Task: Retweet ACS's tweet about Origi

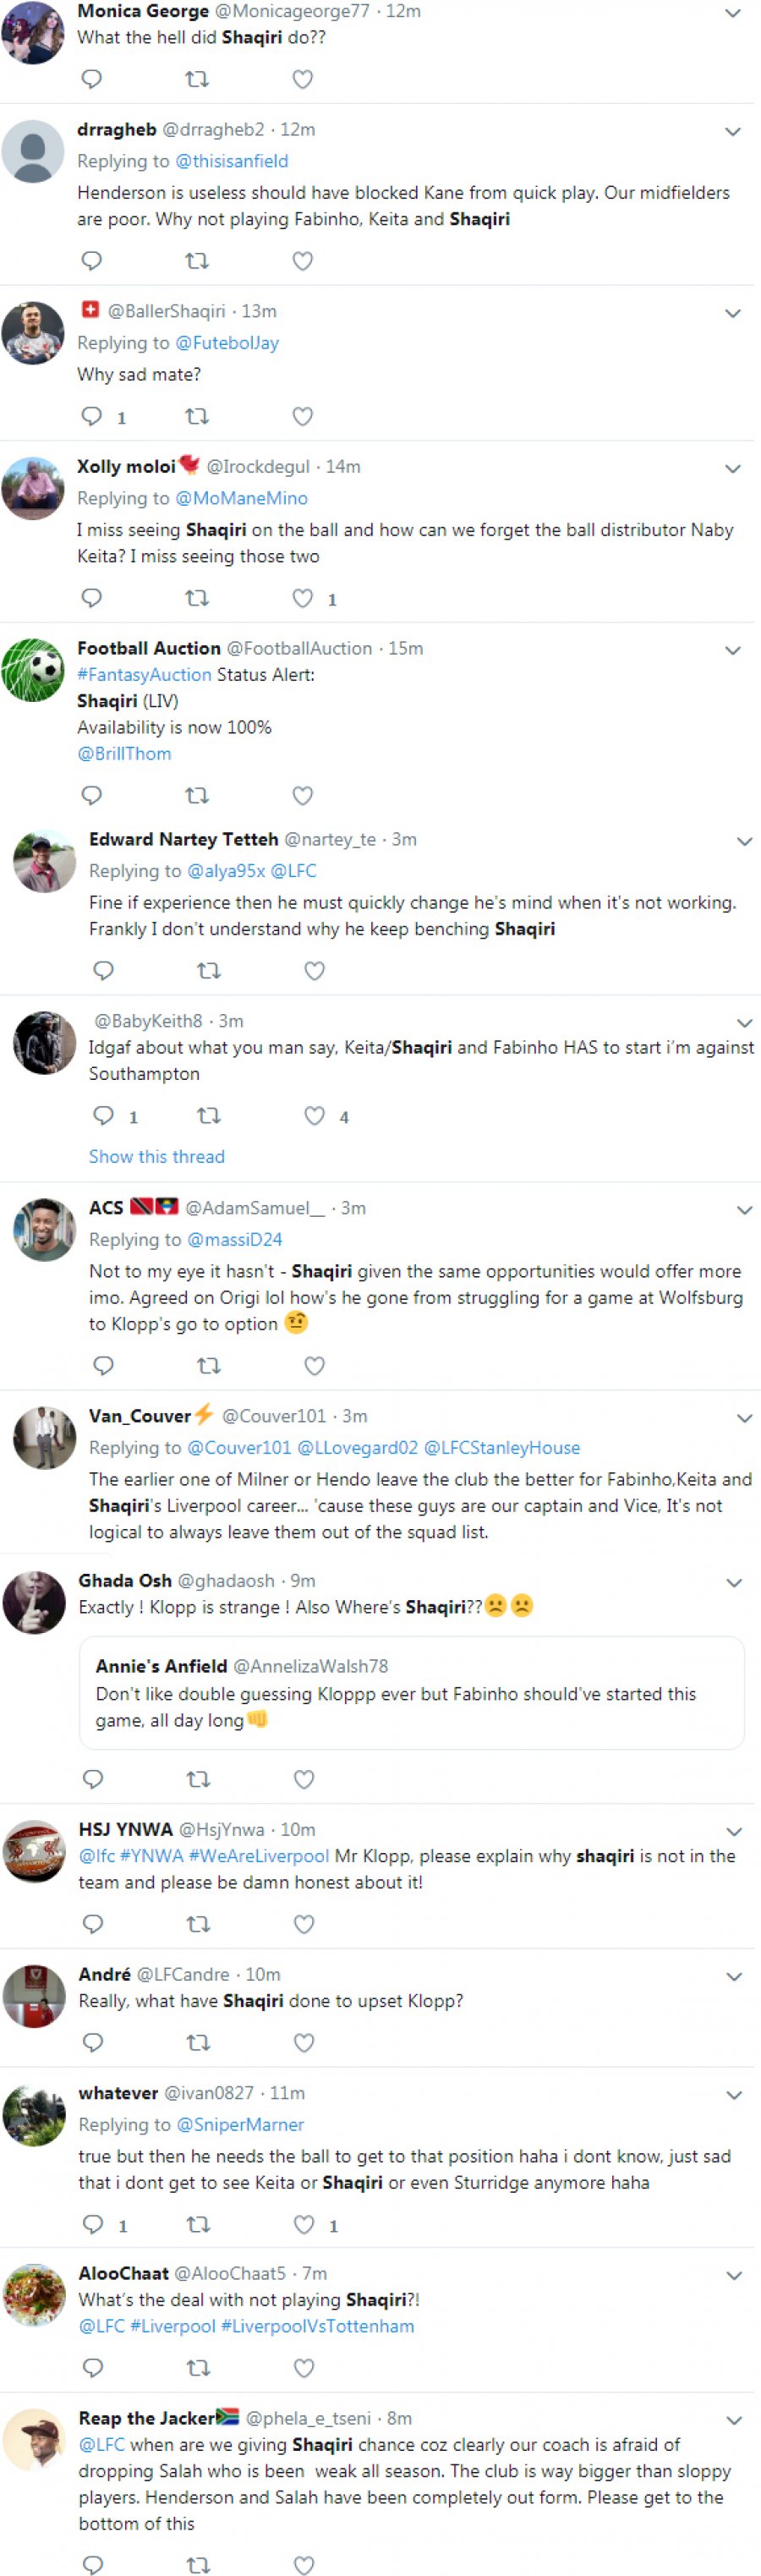Action: click(x=209, y=1365)
